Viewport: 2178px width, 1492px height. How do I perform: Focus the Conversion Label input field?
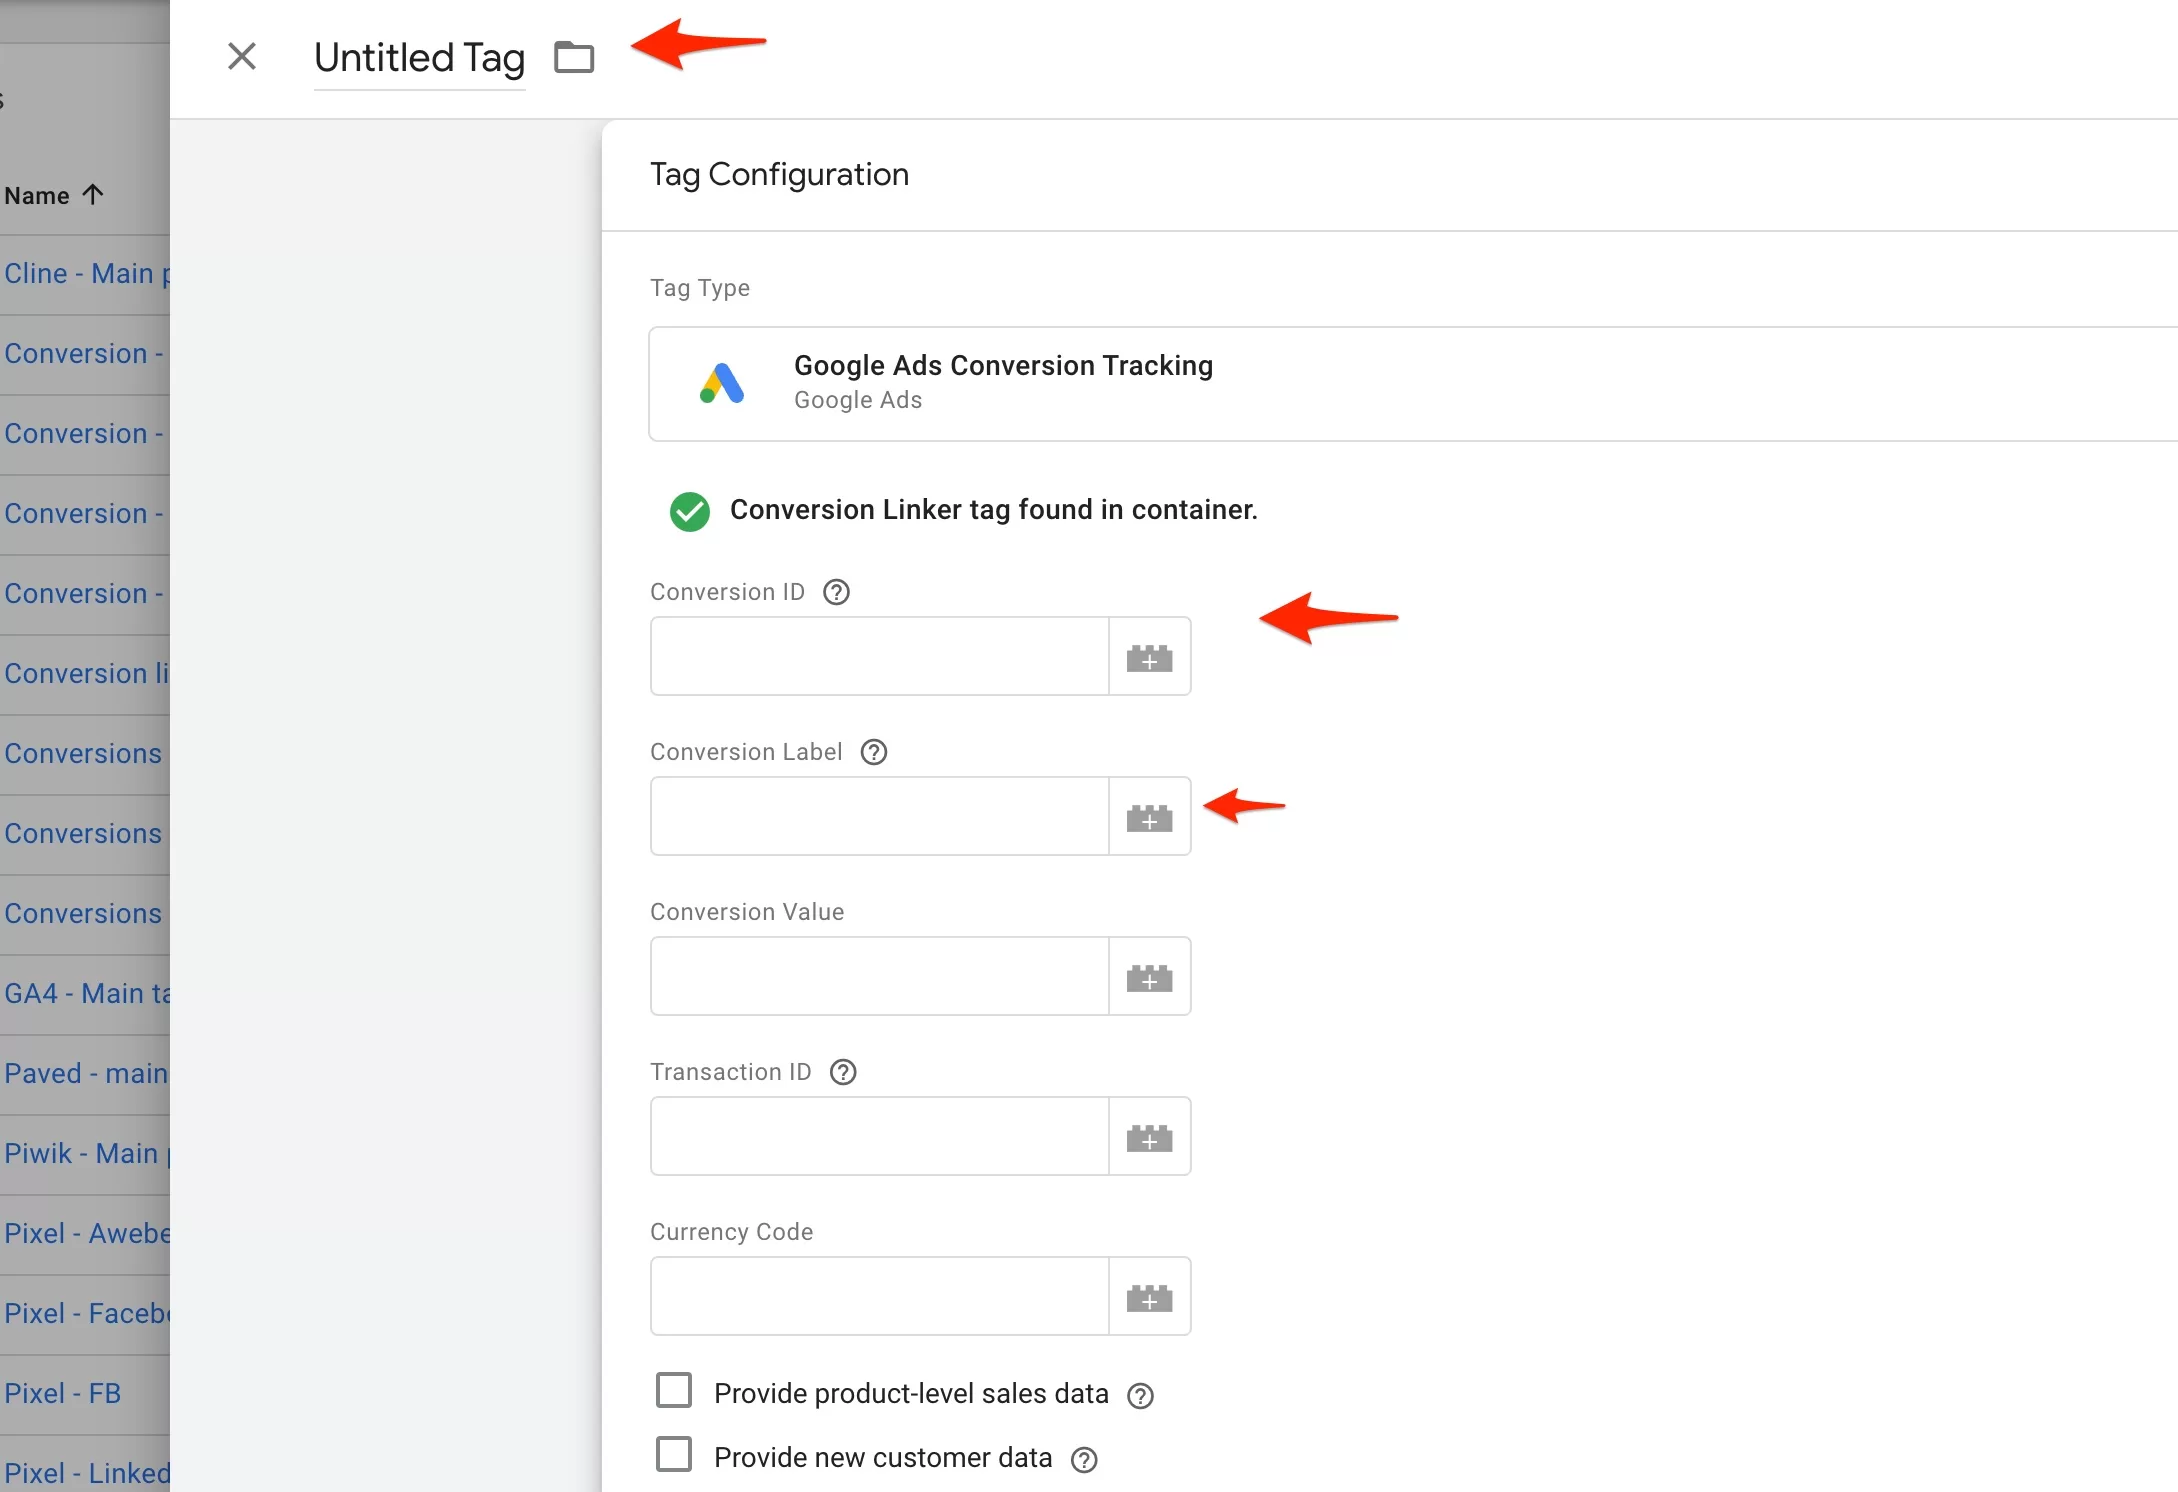coord(879,816)
